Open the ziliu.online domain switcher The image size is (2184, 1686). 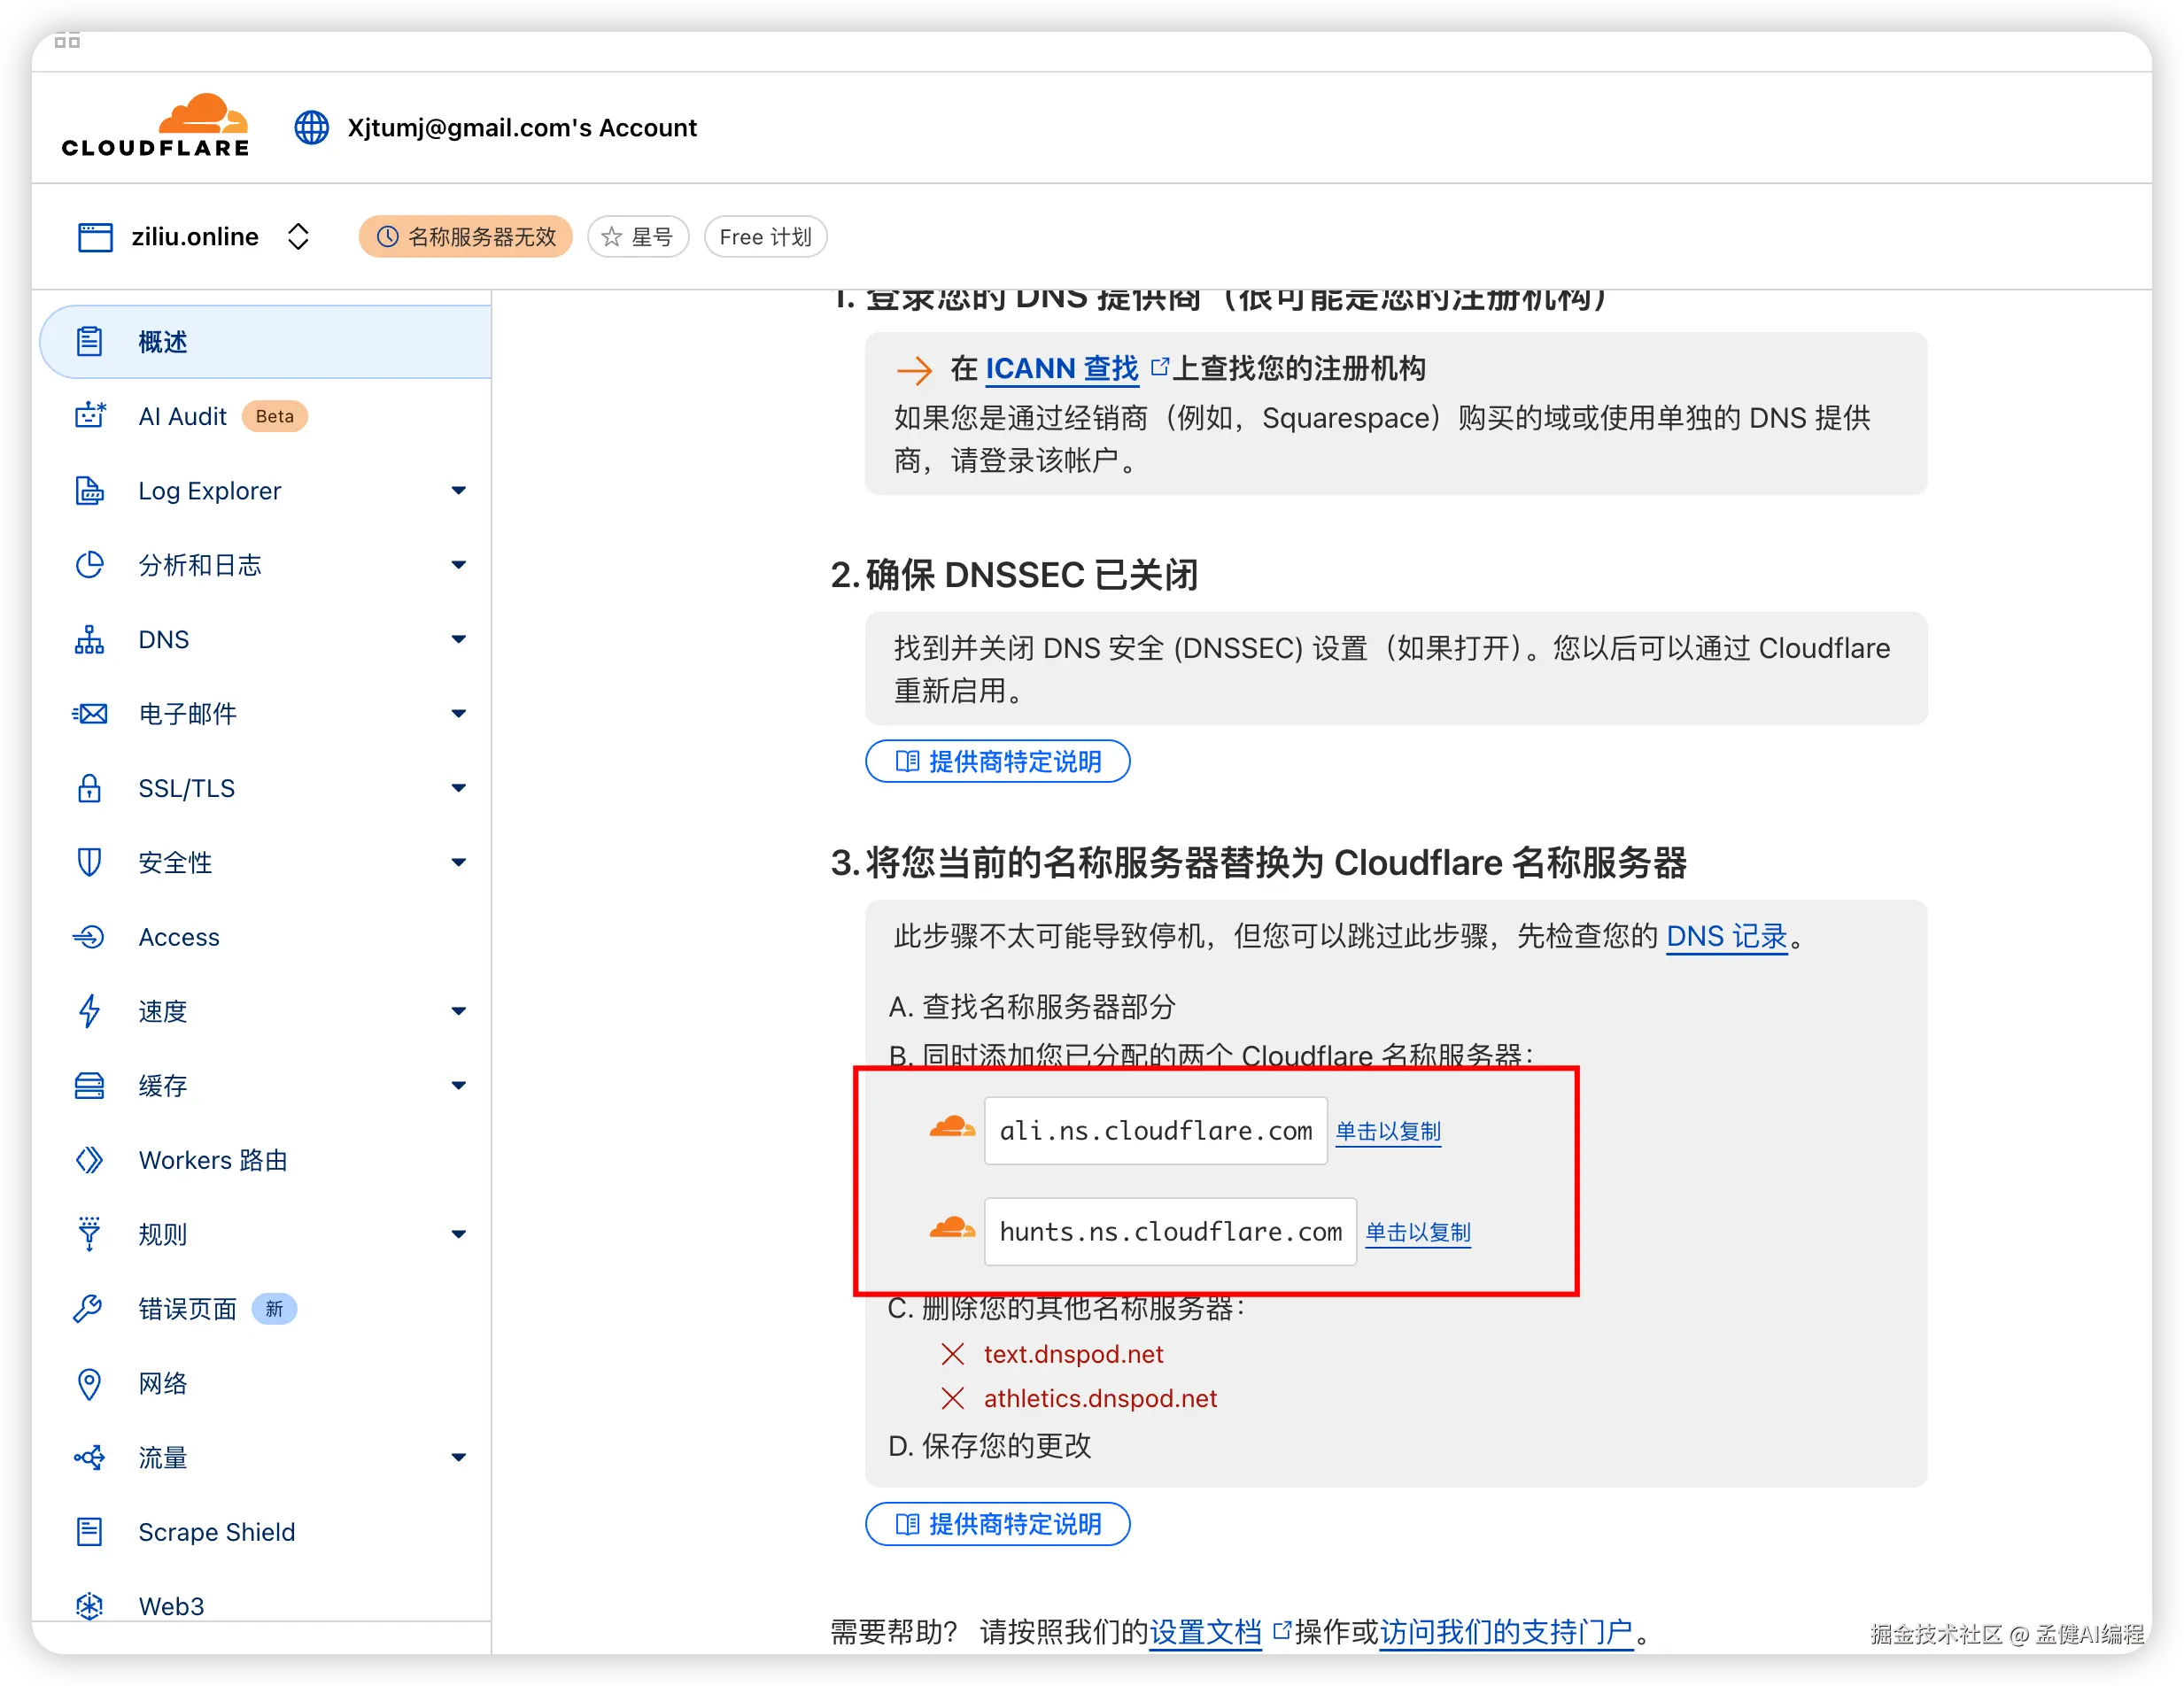(x=298, y=237)
